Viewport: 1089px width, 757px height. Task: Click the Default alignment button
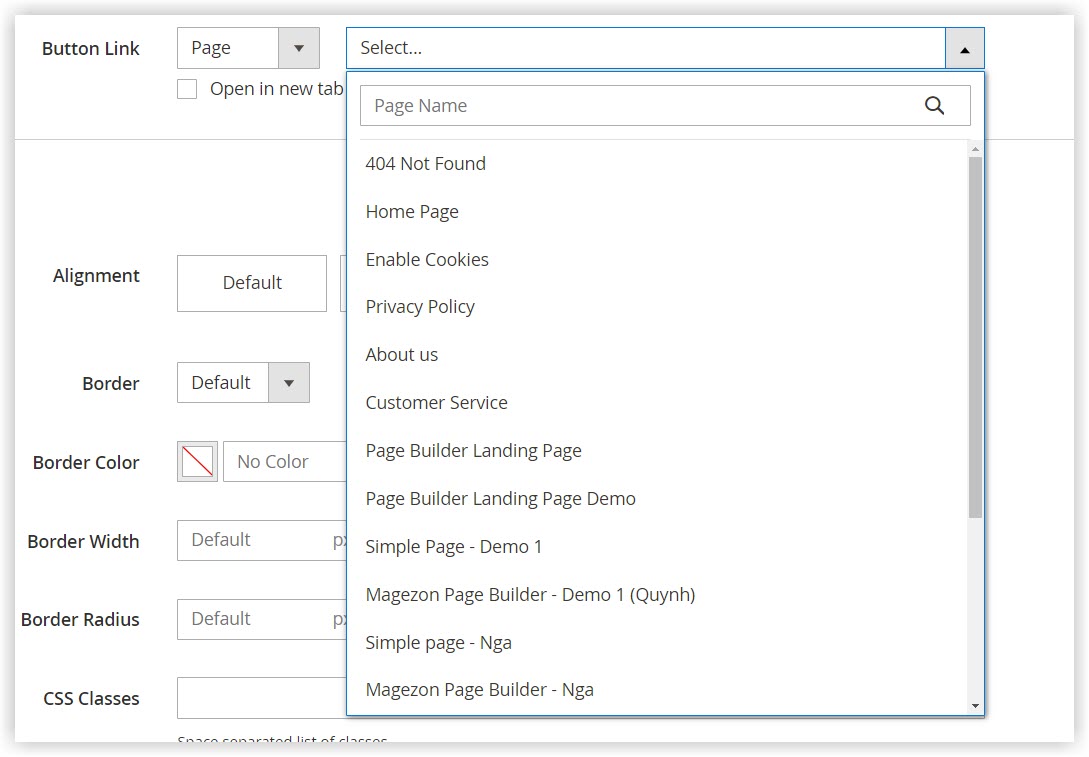click(x=252, y=283)
